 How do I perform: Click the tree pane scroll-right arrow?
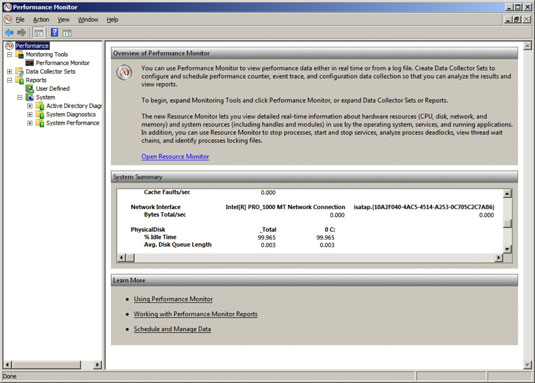[97, 365]
